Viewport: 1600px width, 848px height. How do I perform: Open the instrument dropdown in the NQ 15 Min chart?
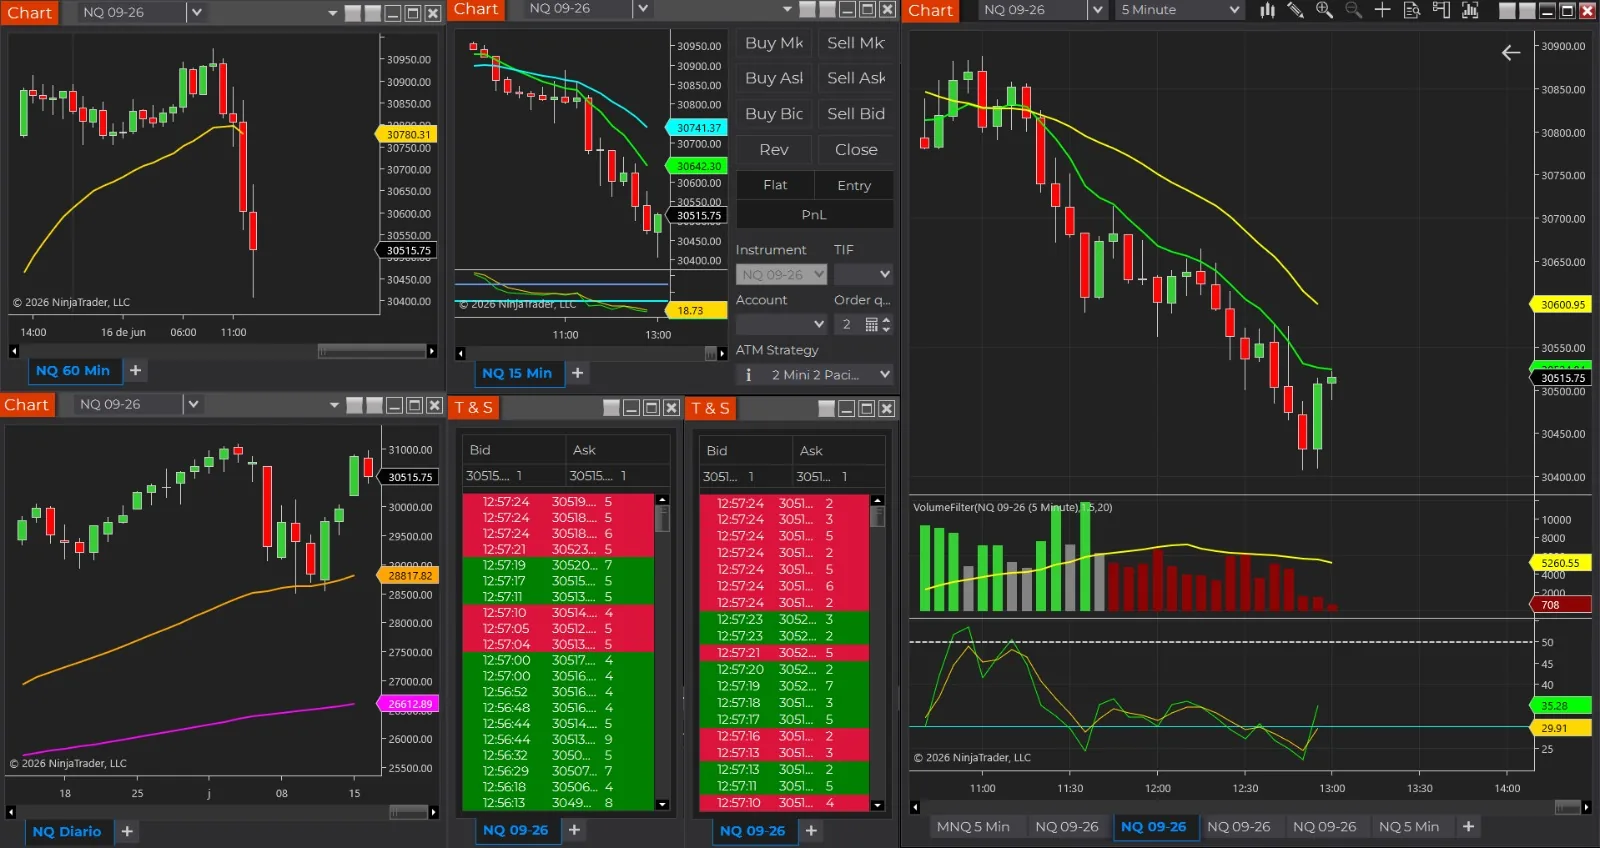[x=642, y=9]
